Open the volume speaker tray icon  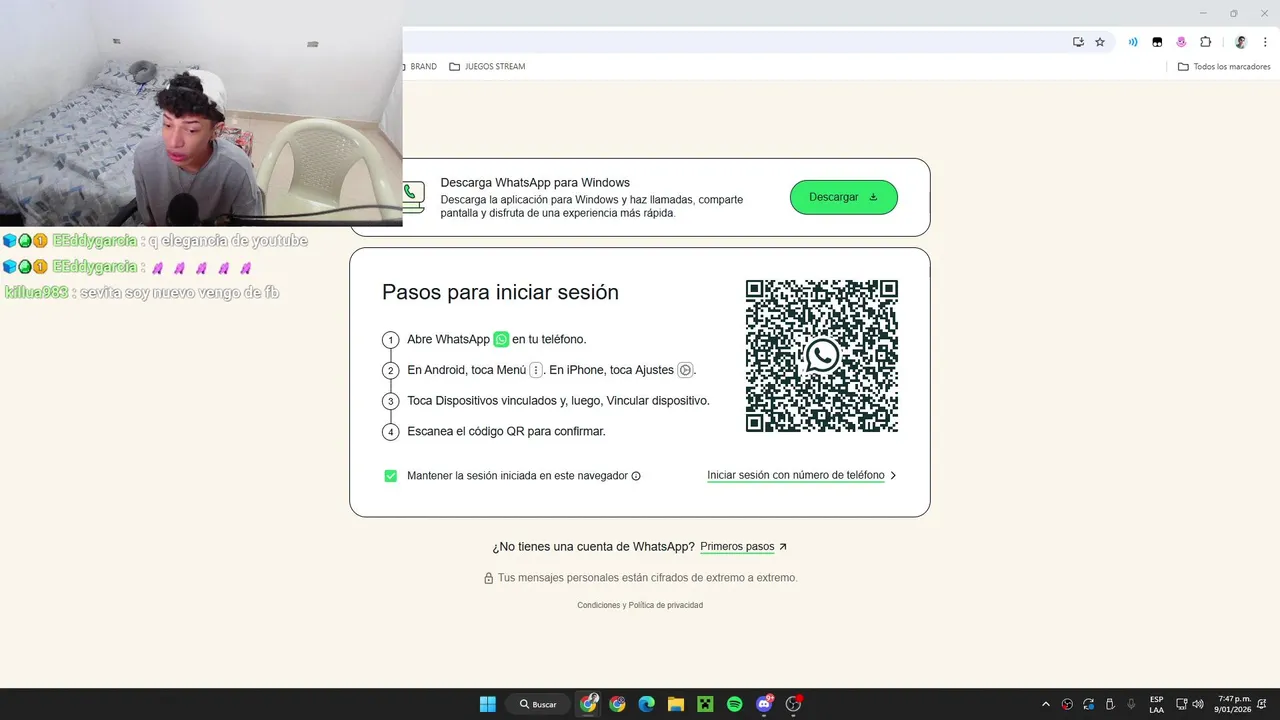click(1198, 704)
